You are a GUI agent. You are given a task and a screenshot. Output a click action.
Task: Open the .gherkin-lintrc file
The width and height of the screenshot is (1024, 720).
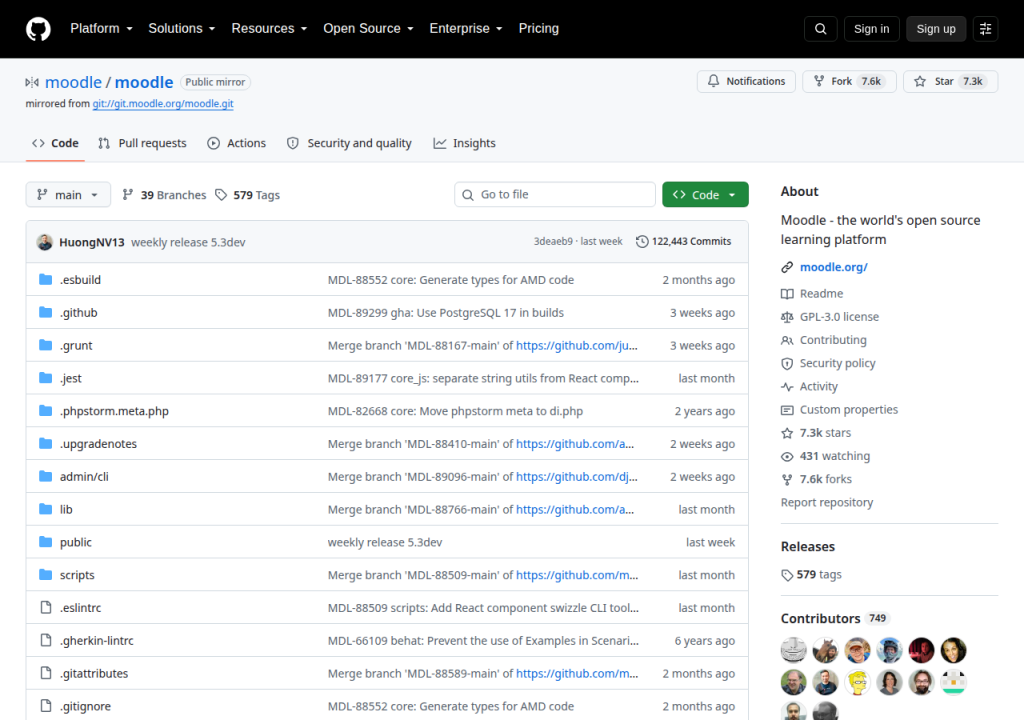97,640
